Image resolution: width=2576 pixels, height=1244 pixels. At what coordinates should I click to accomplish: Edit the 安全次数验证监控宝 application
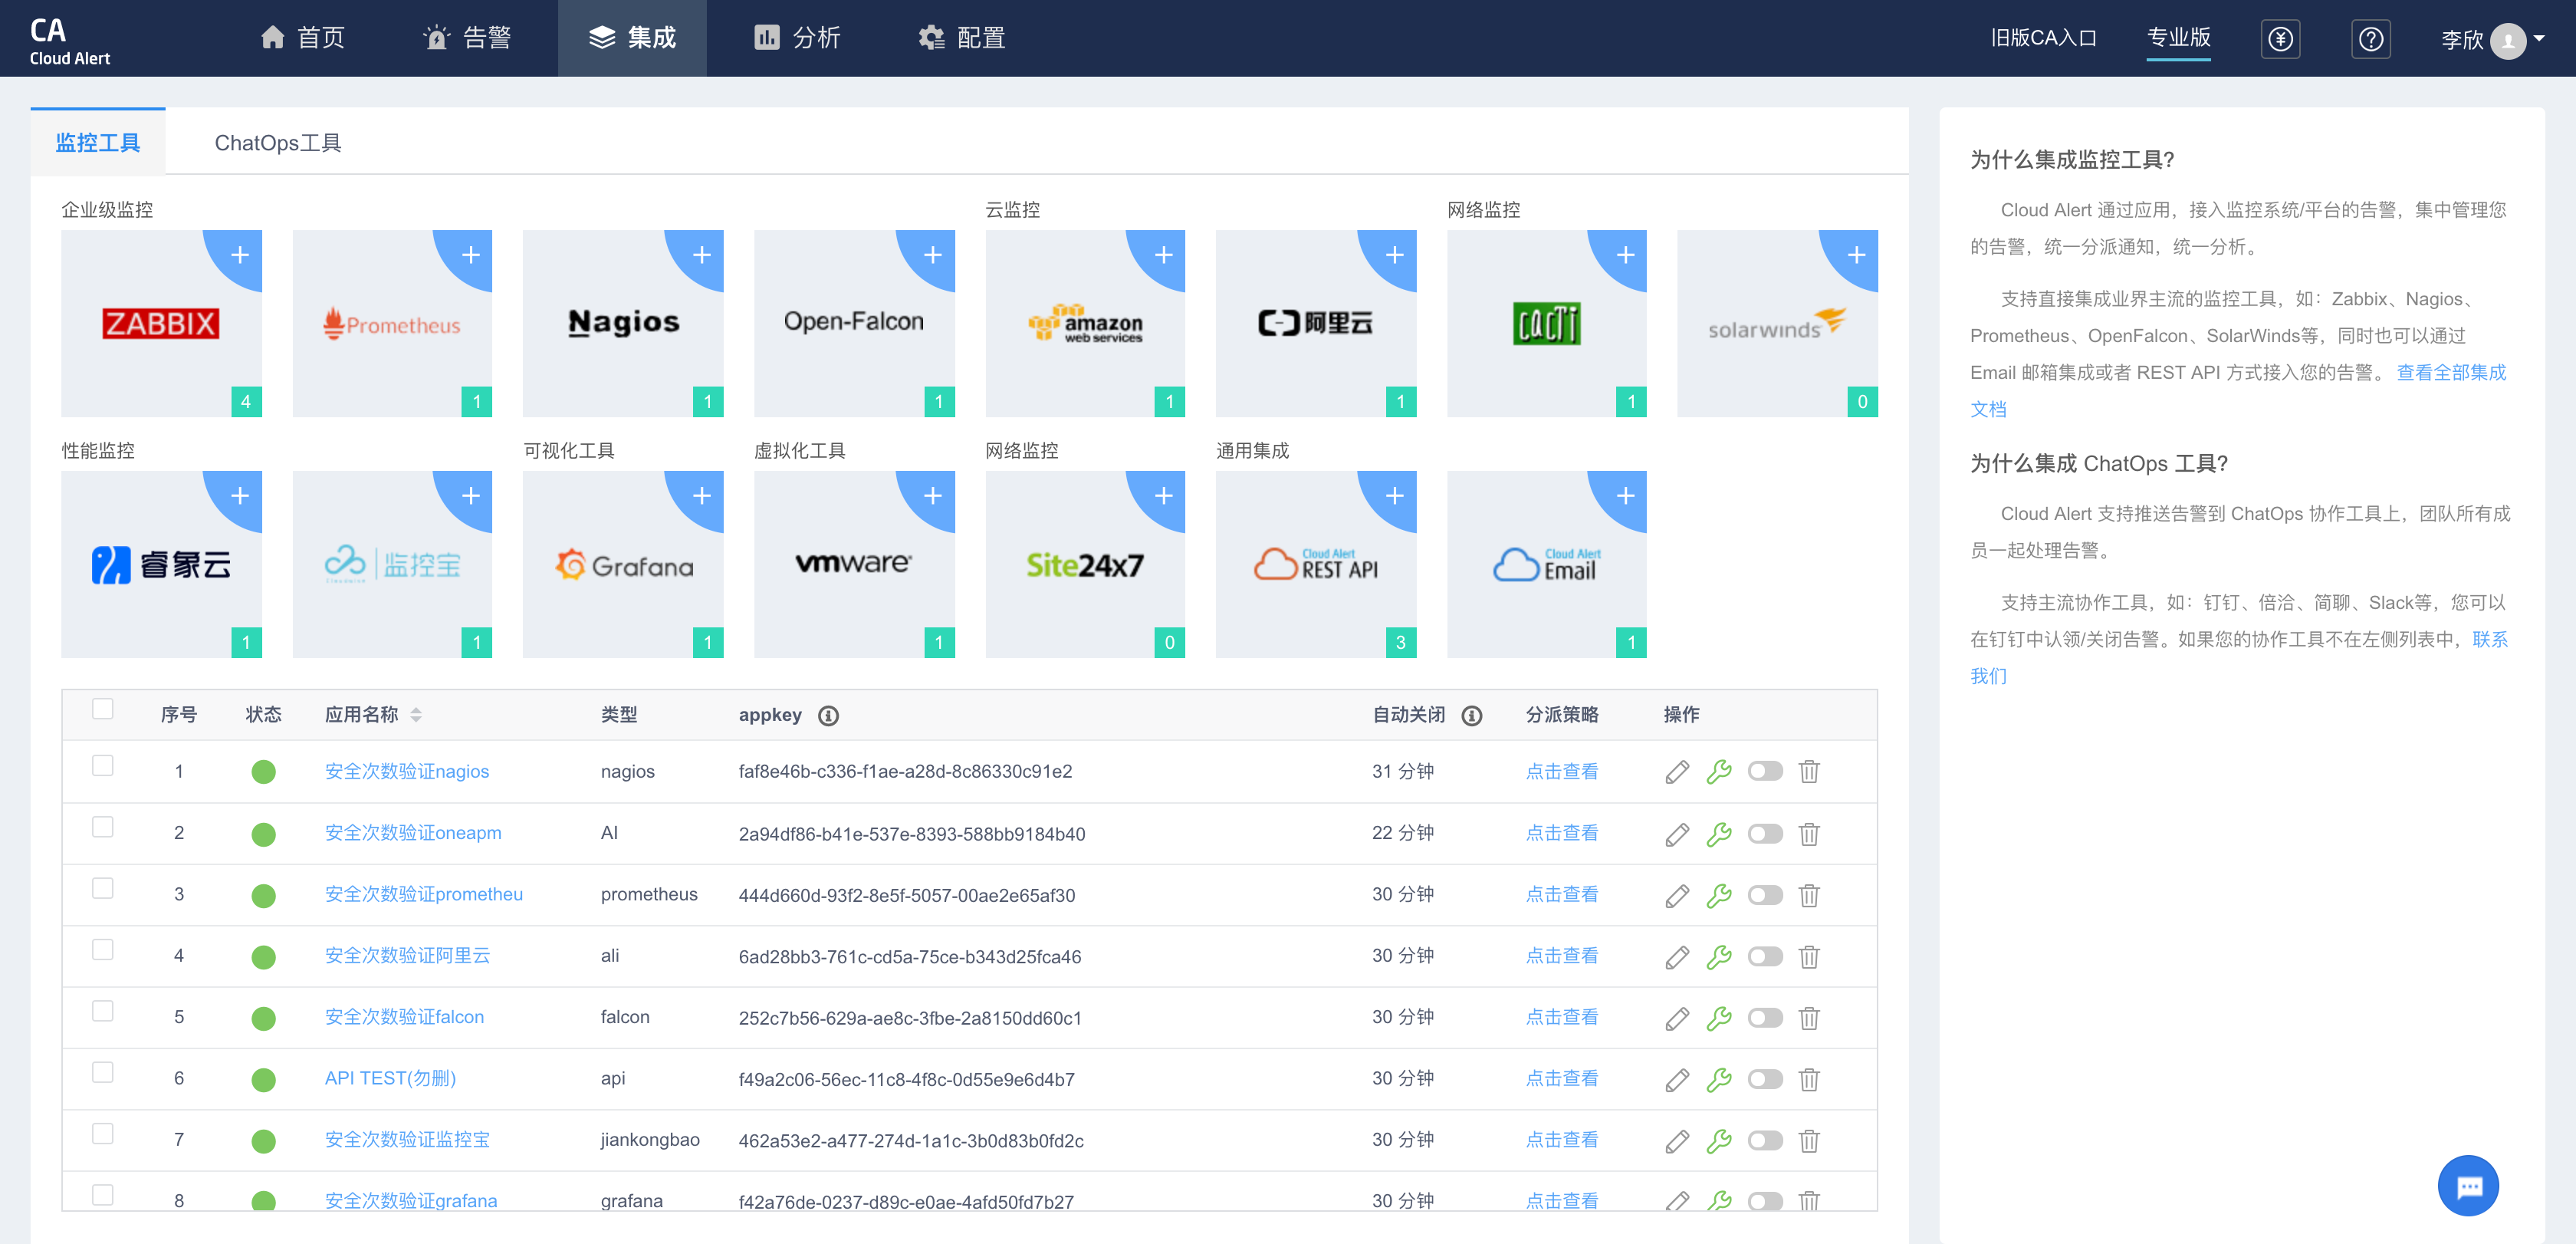(x=1677, y=1141)
